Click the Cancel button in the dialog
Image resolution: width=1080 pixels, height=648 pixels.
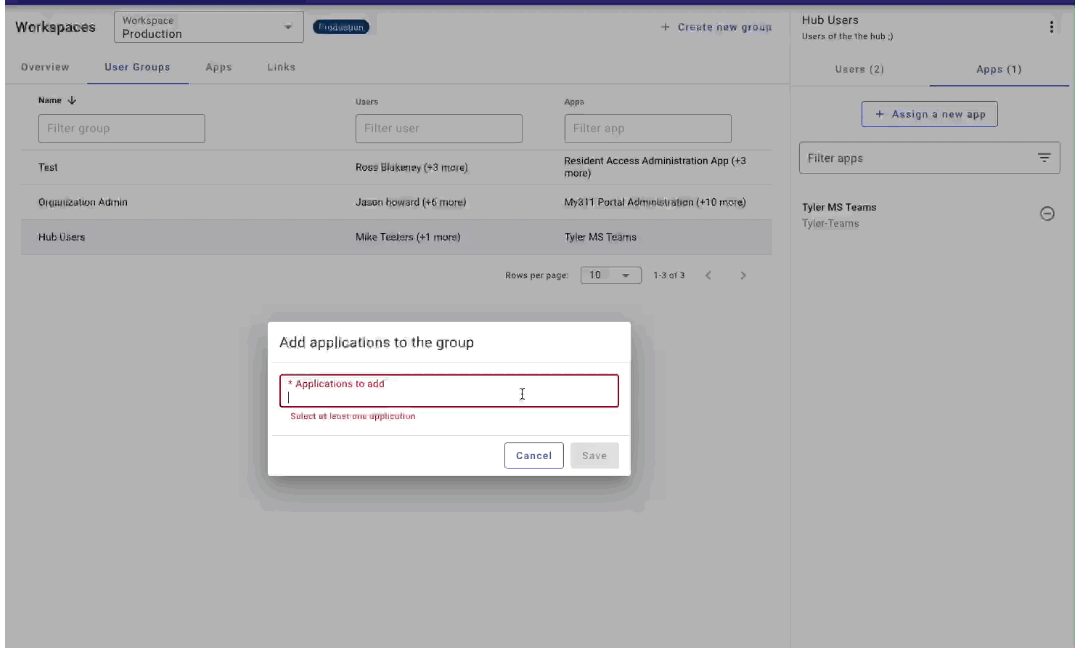(533, 455)
